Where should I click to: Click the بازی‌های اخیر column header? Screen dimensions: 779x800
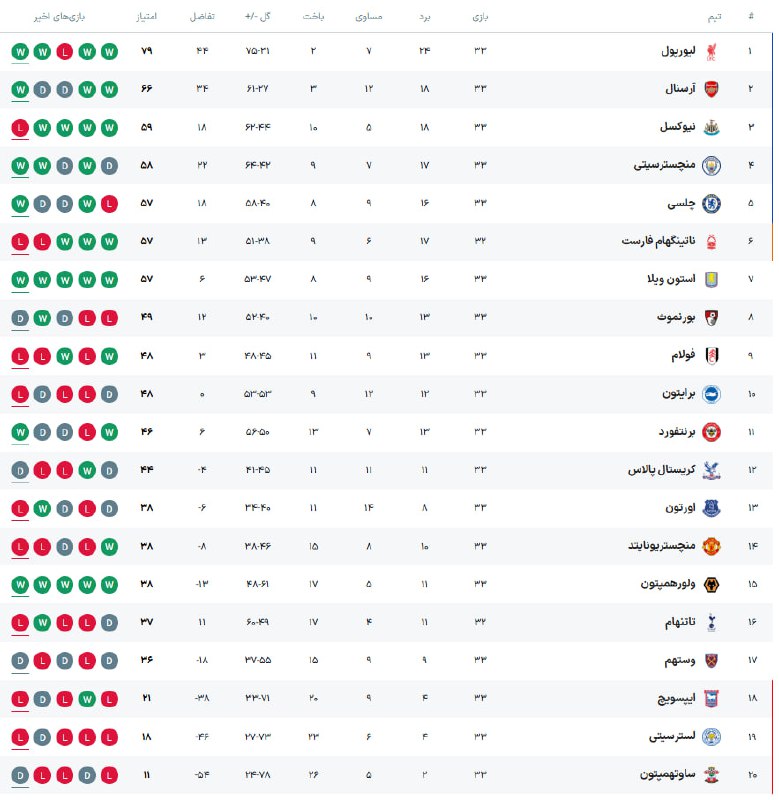click(57, 17)
